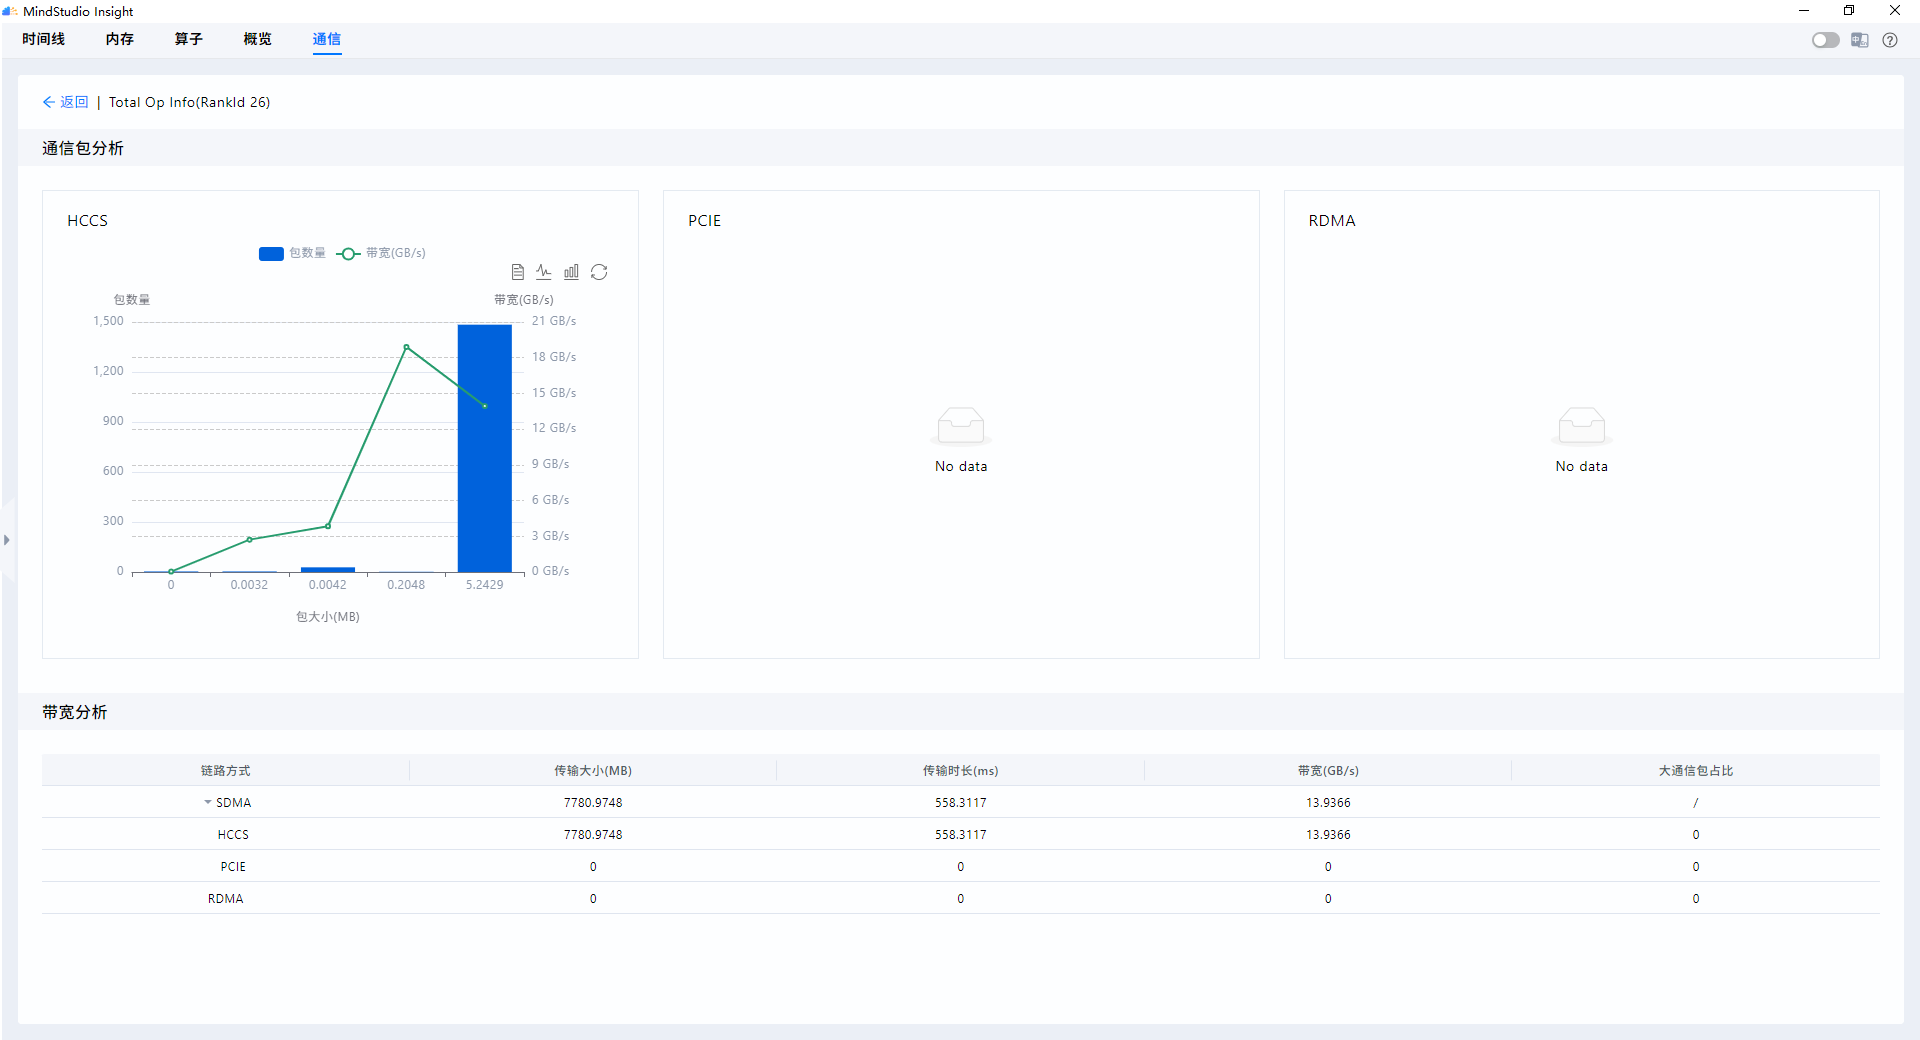Viewport: 1920px width, 1040px height.
Task: Click the 通信包分析 section heading
Action: click(x=83, y=148)
